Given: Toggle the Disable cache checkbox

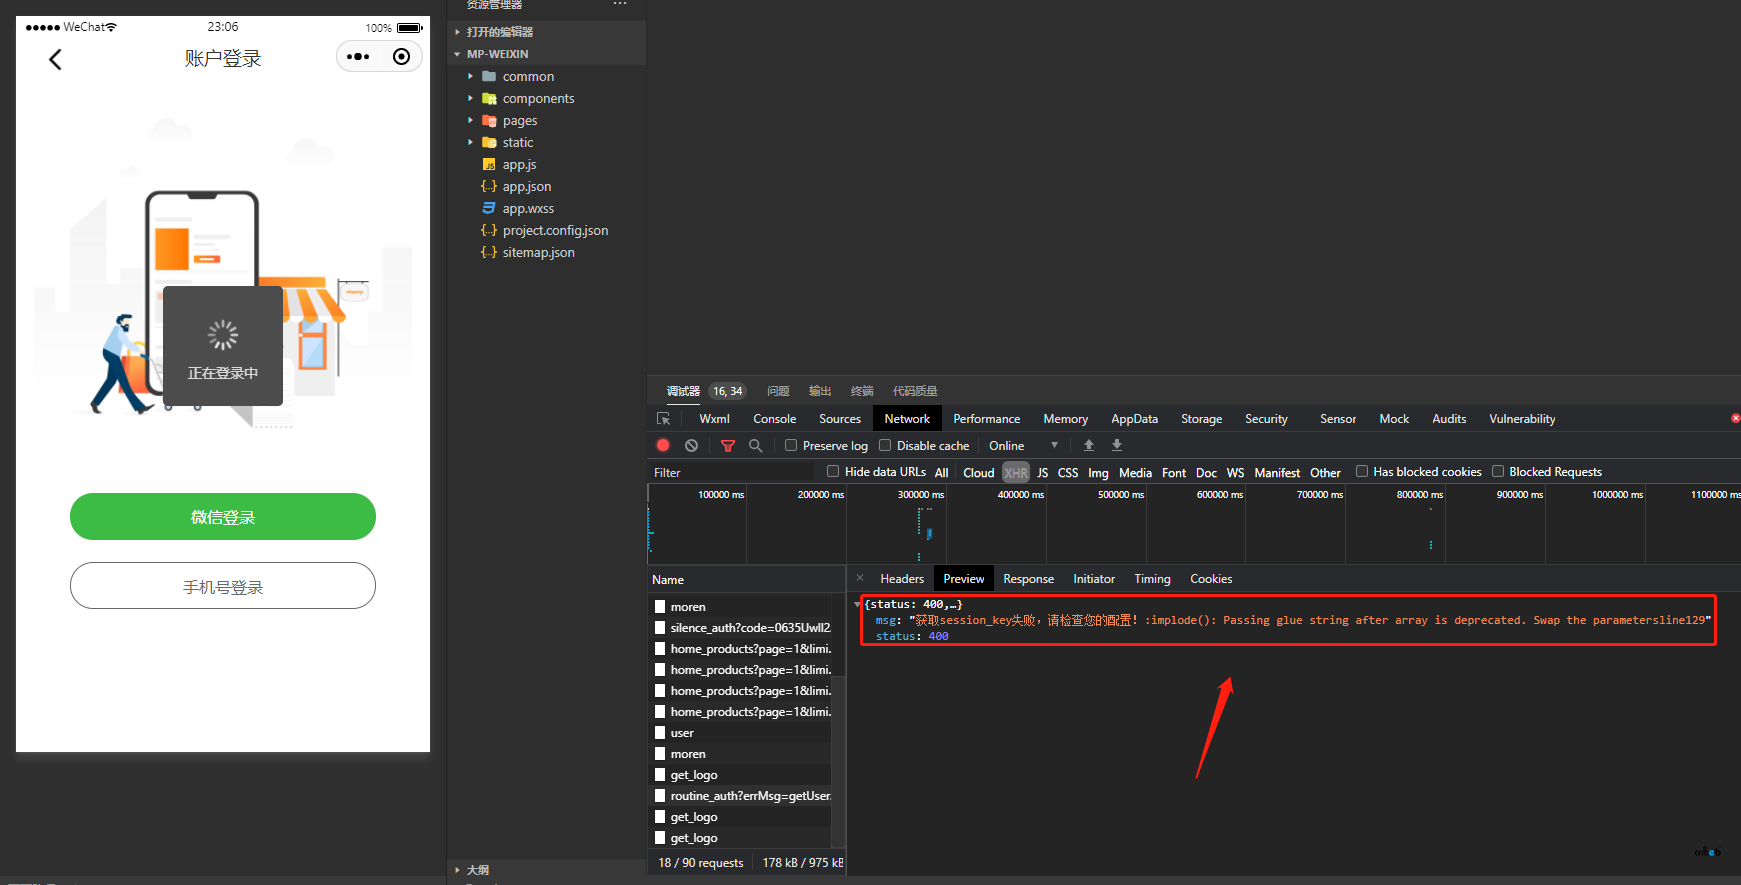Looking at the screenshot, I should (885, 445).
